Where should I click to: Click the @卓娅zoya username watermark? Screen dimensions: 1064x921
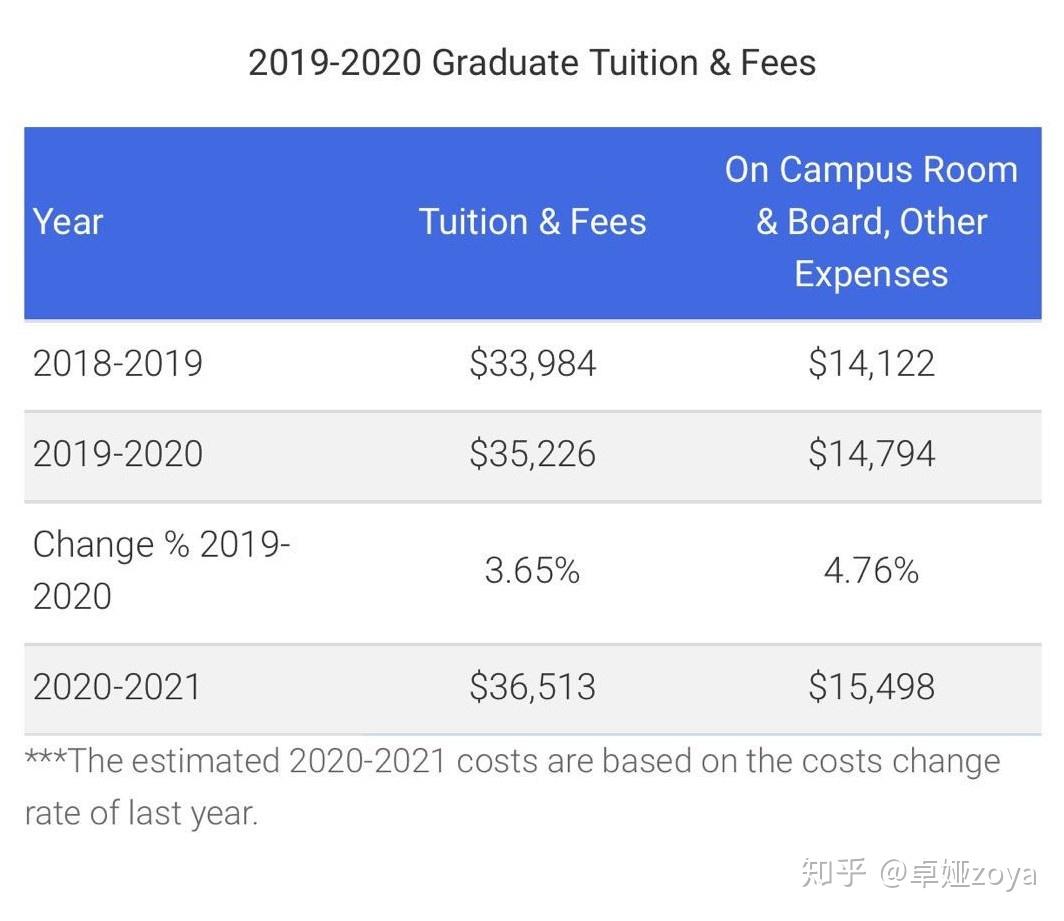click(958, 873)
